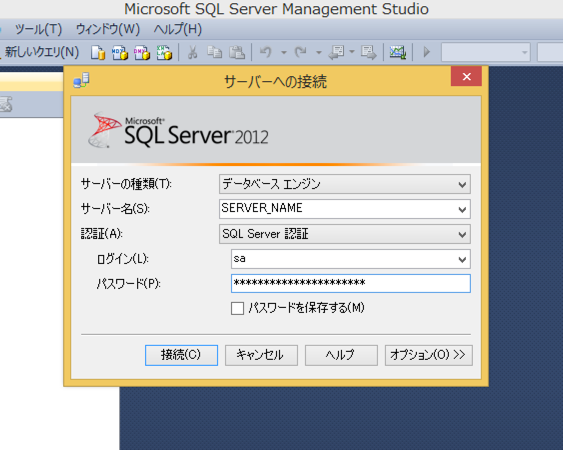Open the empty toolbar combo box
The image size is (563, 450).
pyautogui.click(x=486, y=52)
